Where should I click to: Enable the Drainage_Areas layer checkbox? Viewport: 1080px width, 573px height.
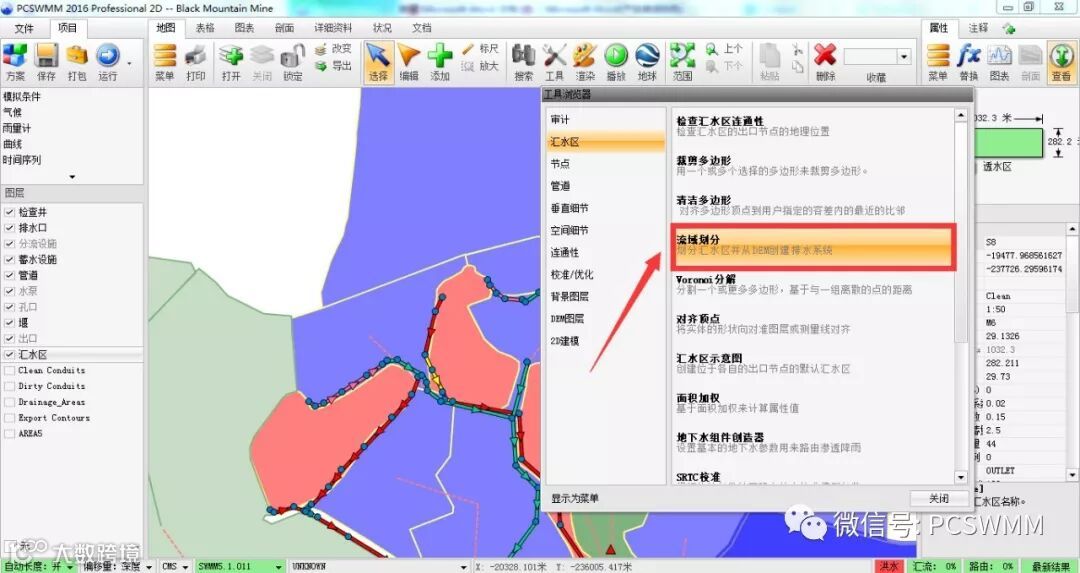click(x=10, y=402)
